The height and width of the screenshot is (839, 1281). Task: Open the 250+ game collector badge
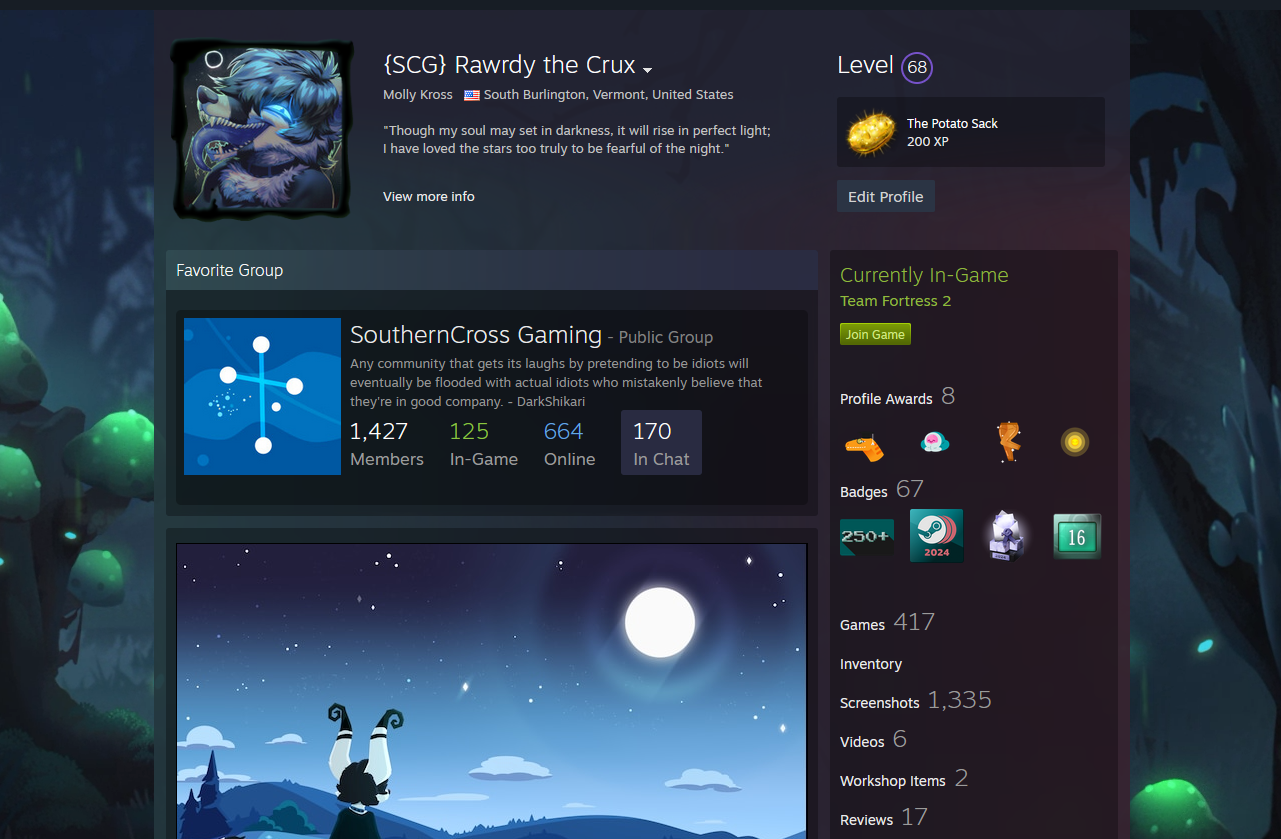click(x=866, y=536)
